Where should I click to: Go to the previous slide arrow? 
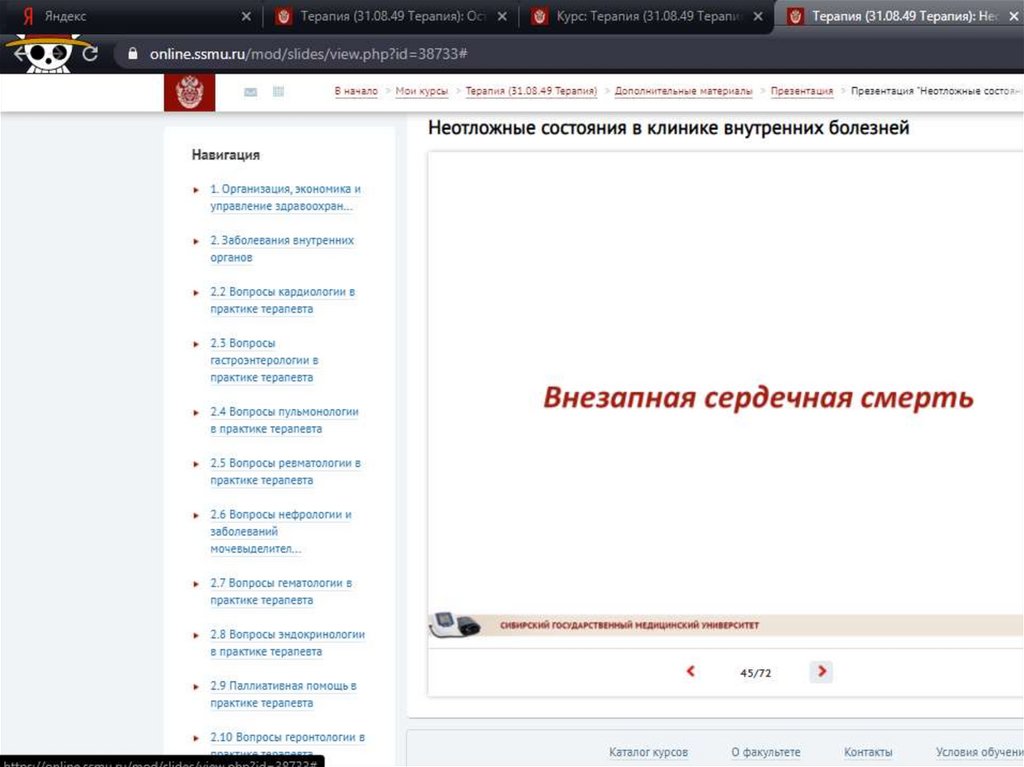point(690,671)
